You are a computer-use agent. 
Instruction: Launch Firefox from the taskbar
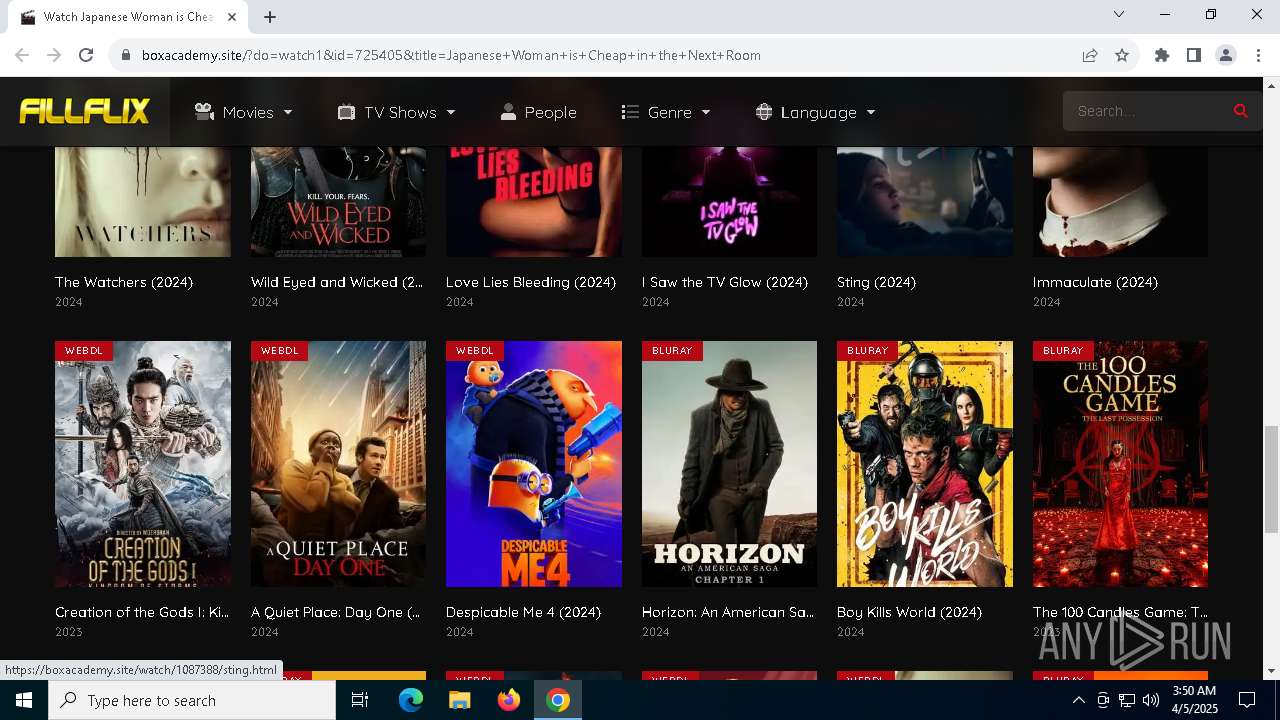(x=508, y=700)
